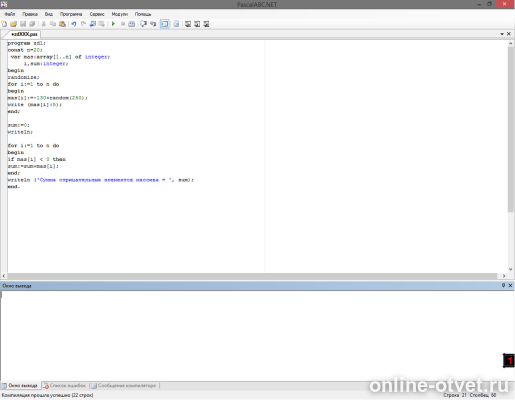The image size is (515, 400).
Task: Click the Stop program icon
Action: tap(123, 24)
